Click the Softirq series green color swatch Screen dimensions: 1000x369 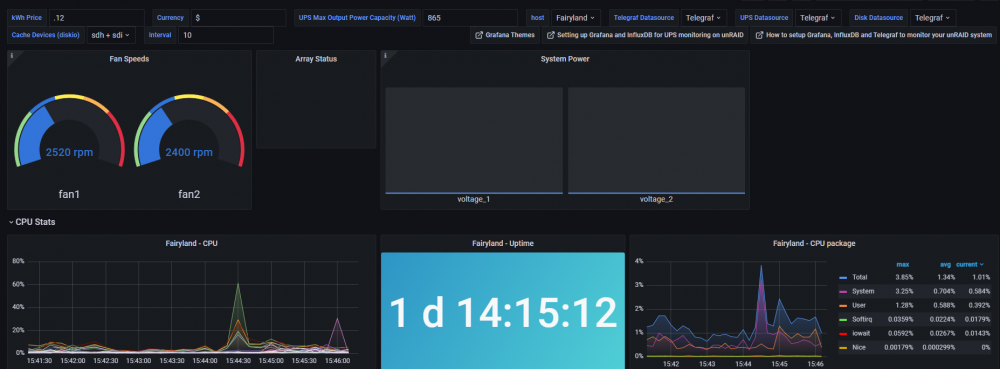tap(843, 319)
